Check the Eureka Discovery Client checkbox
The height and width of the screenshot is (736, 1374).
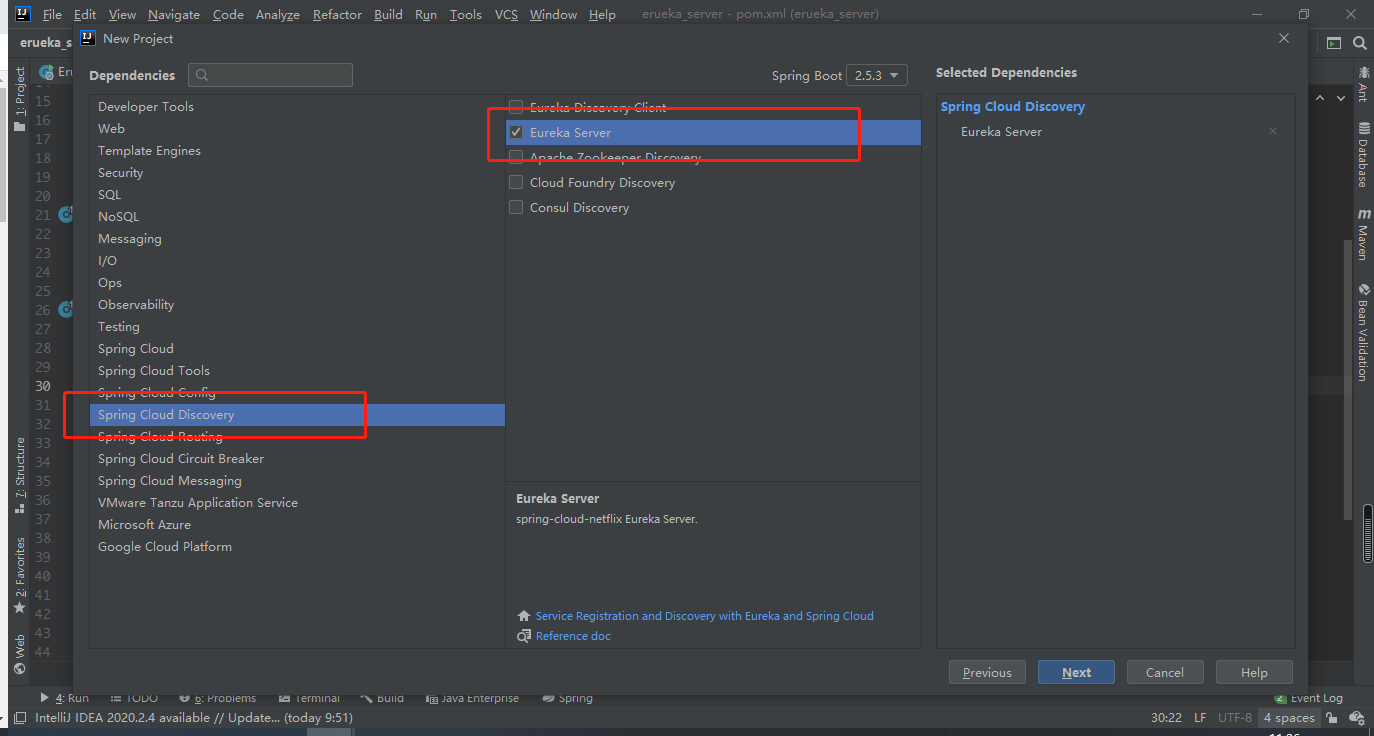pos(516,107)
